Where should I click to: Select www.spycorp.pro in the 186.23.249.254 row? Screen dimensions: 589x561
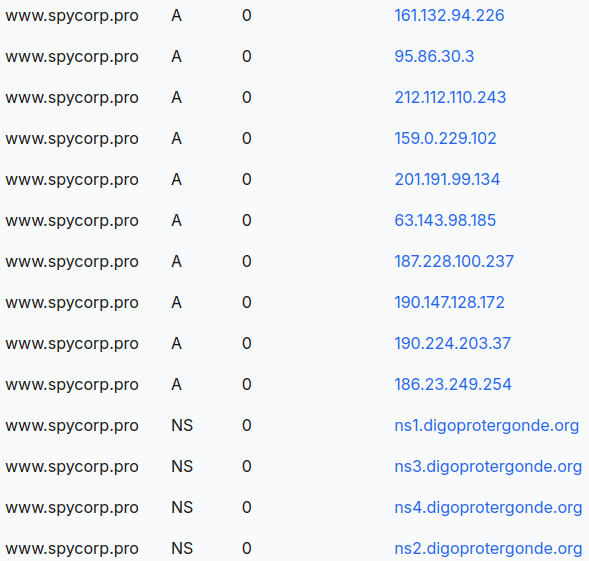point(72,385)
